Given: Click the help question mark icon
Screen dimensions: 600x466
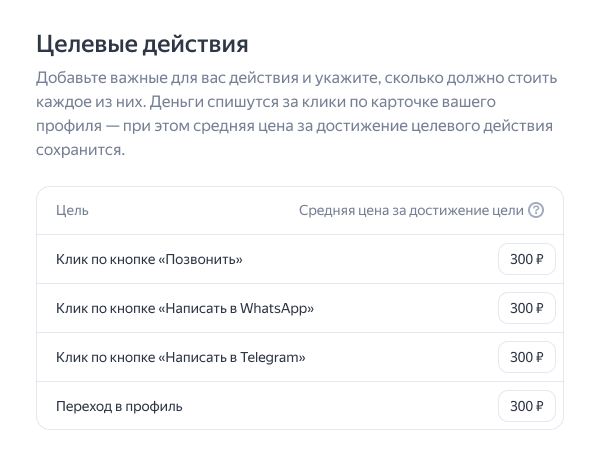Looking at the screenshot, I should point(536,210).
